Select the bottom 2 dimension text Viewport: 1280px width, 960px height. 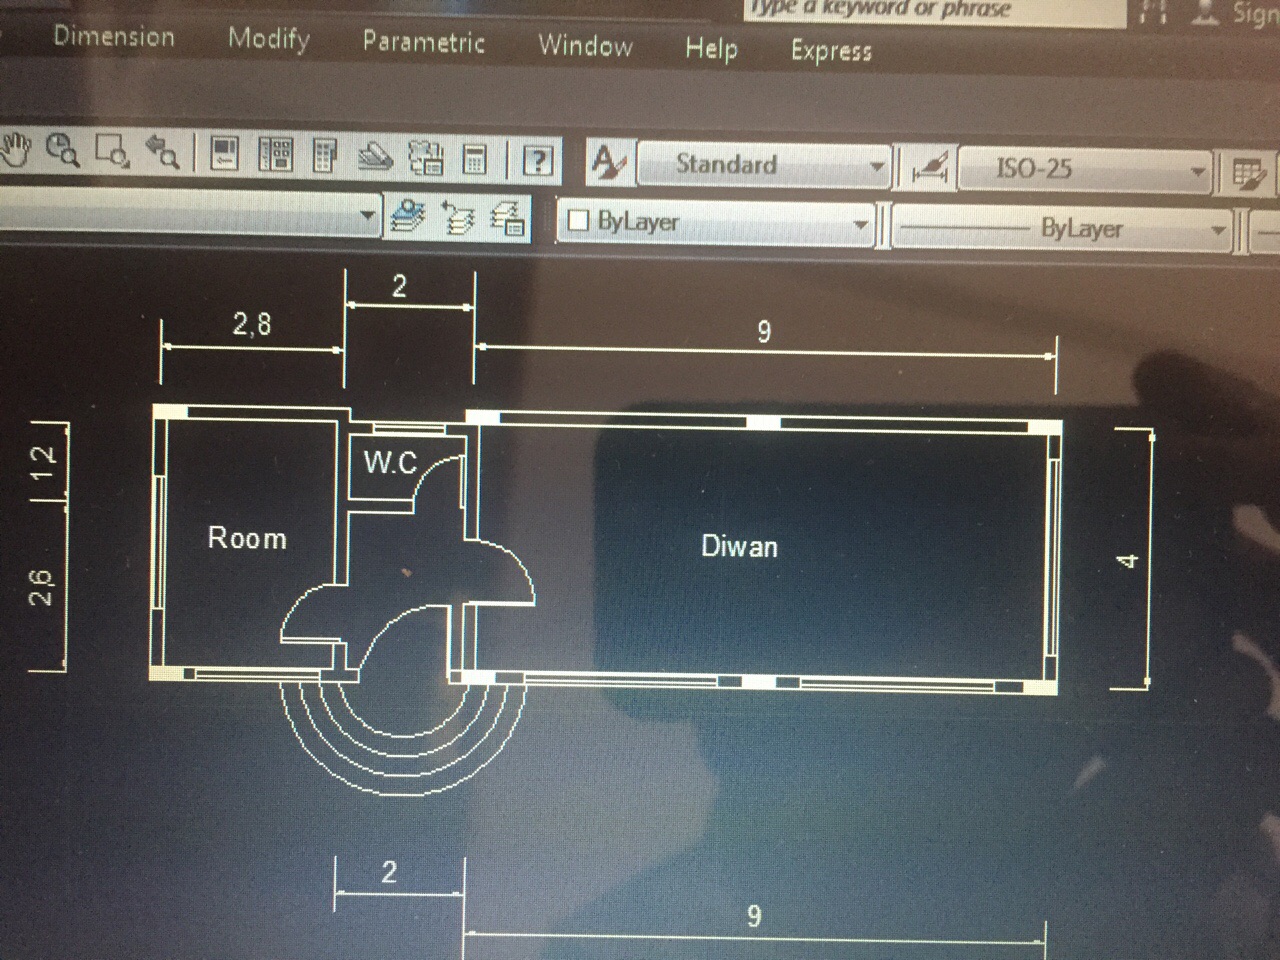pos(389,872)
